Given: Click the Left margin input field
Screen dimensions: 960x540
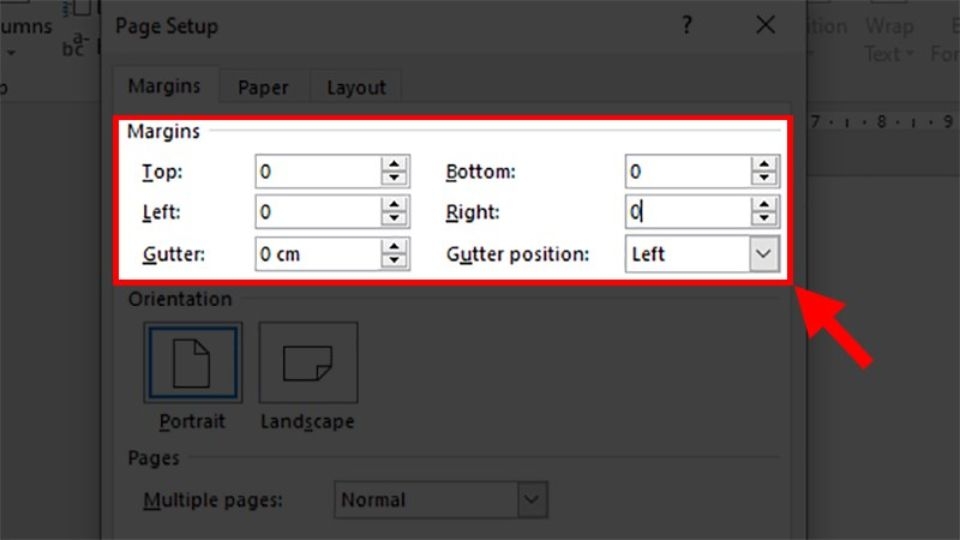Looking at the screenshot, I should [x=317, y=212].
